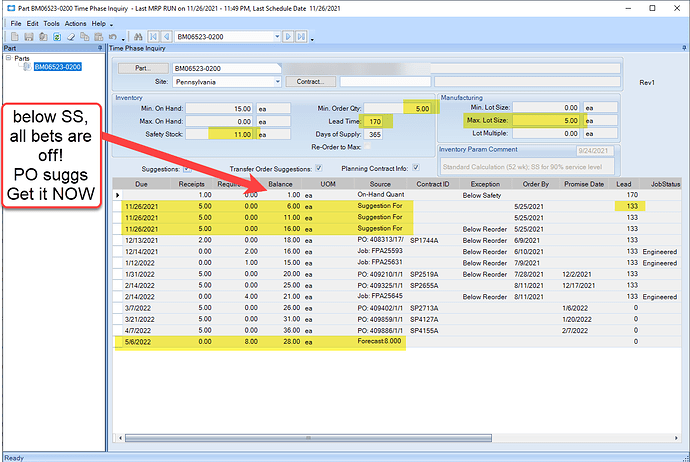The image size is (690, 462).
Task: Click the Below Safety exception cell
Action: 486,195
